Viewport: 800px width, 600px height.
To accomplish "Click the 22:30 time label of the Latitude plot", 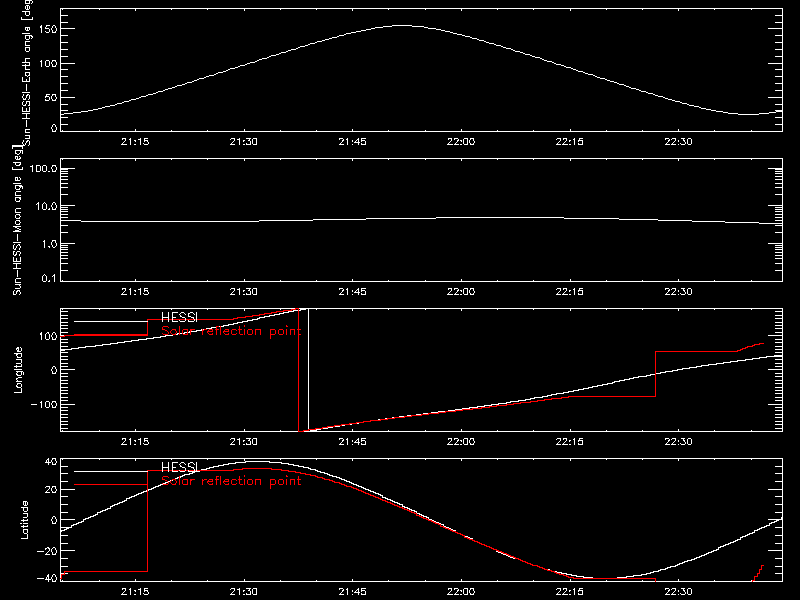I will [x=679, y=592].
